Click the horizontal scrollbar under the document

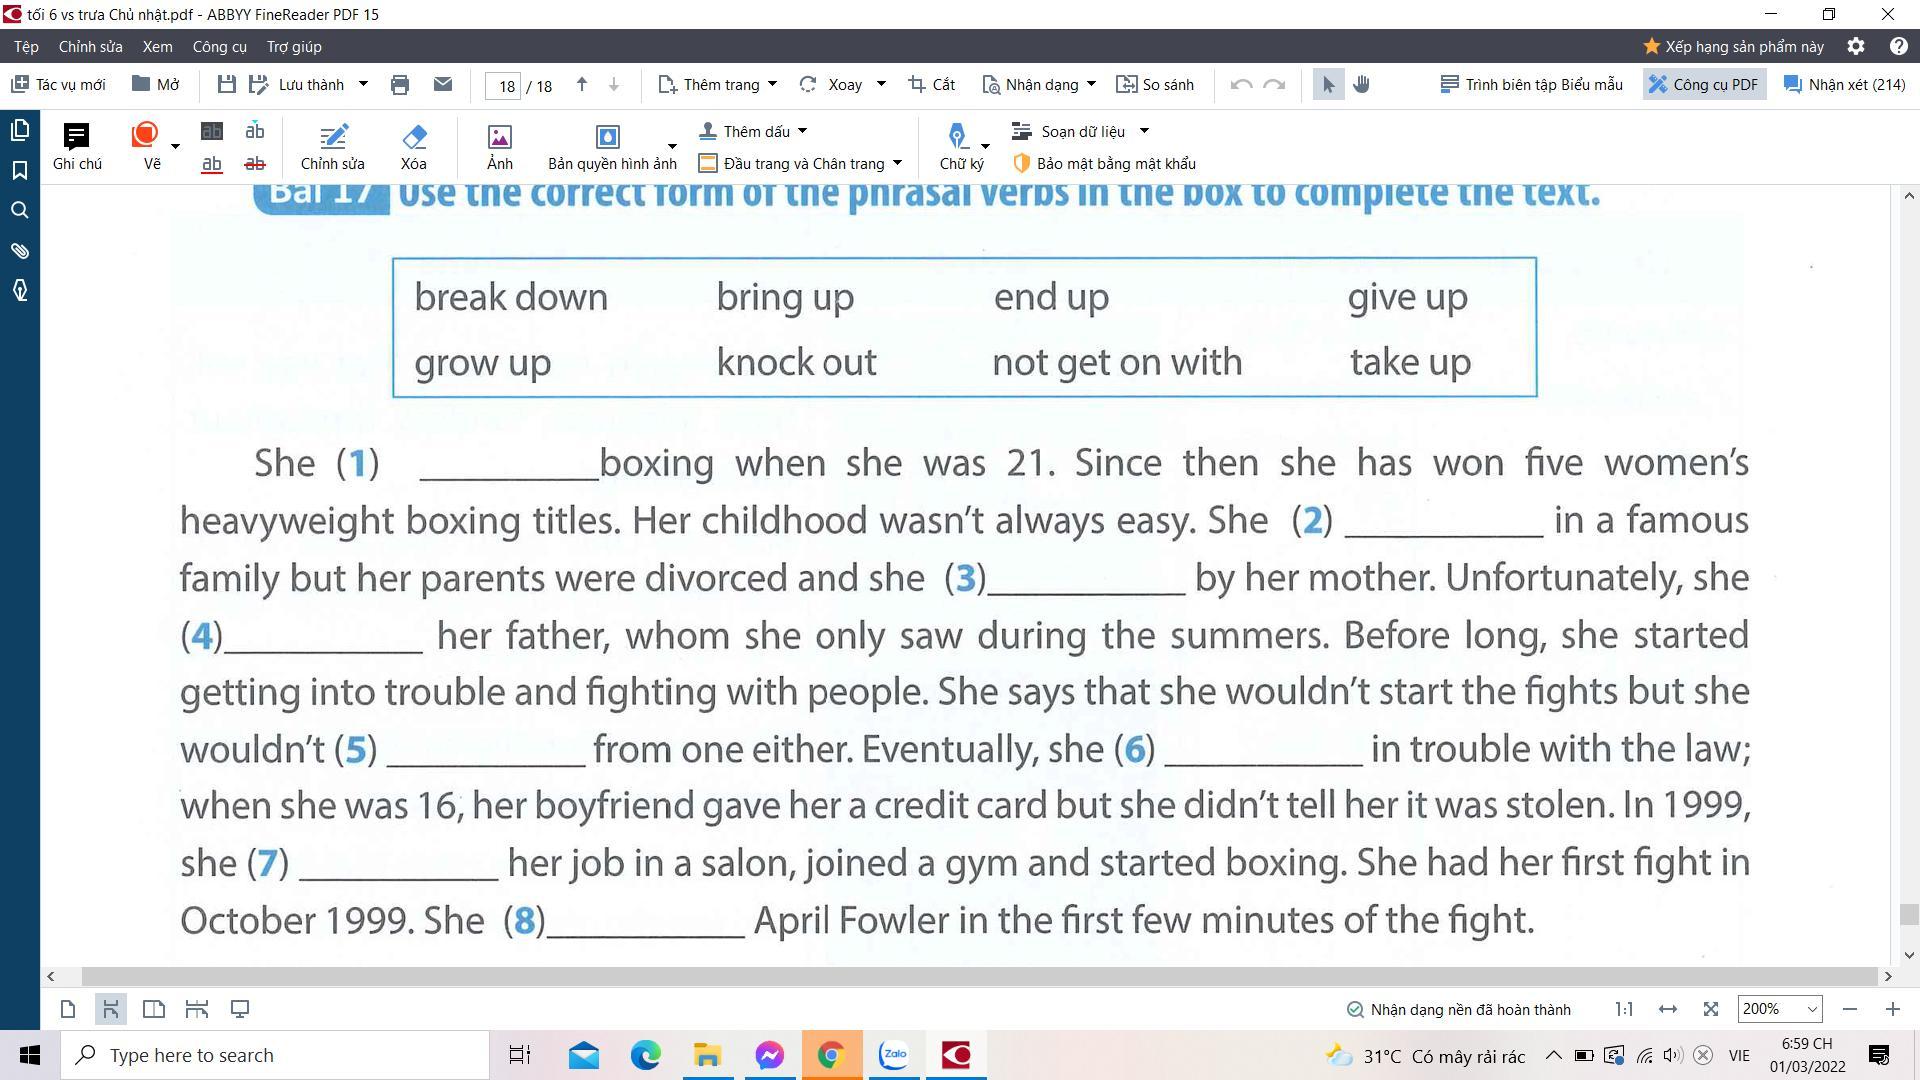point(980,976)
